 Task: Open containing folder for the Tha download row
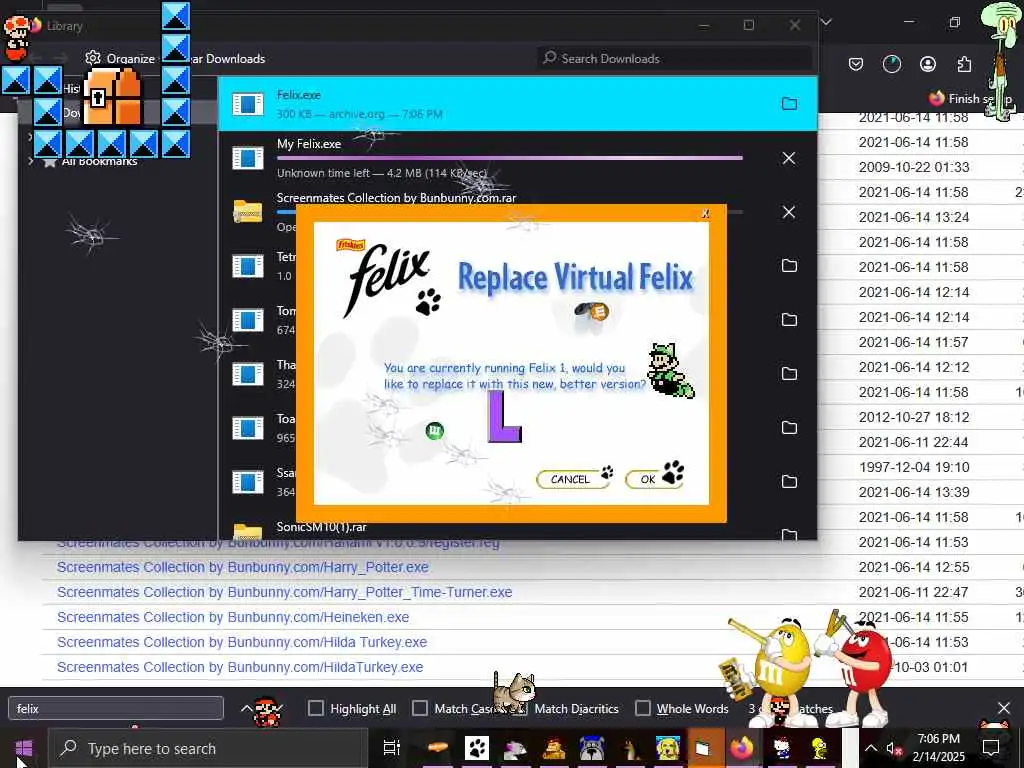tap(790, 373)
